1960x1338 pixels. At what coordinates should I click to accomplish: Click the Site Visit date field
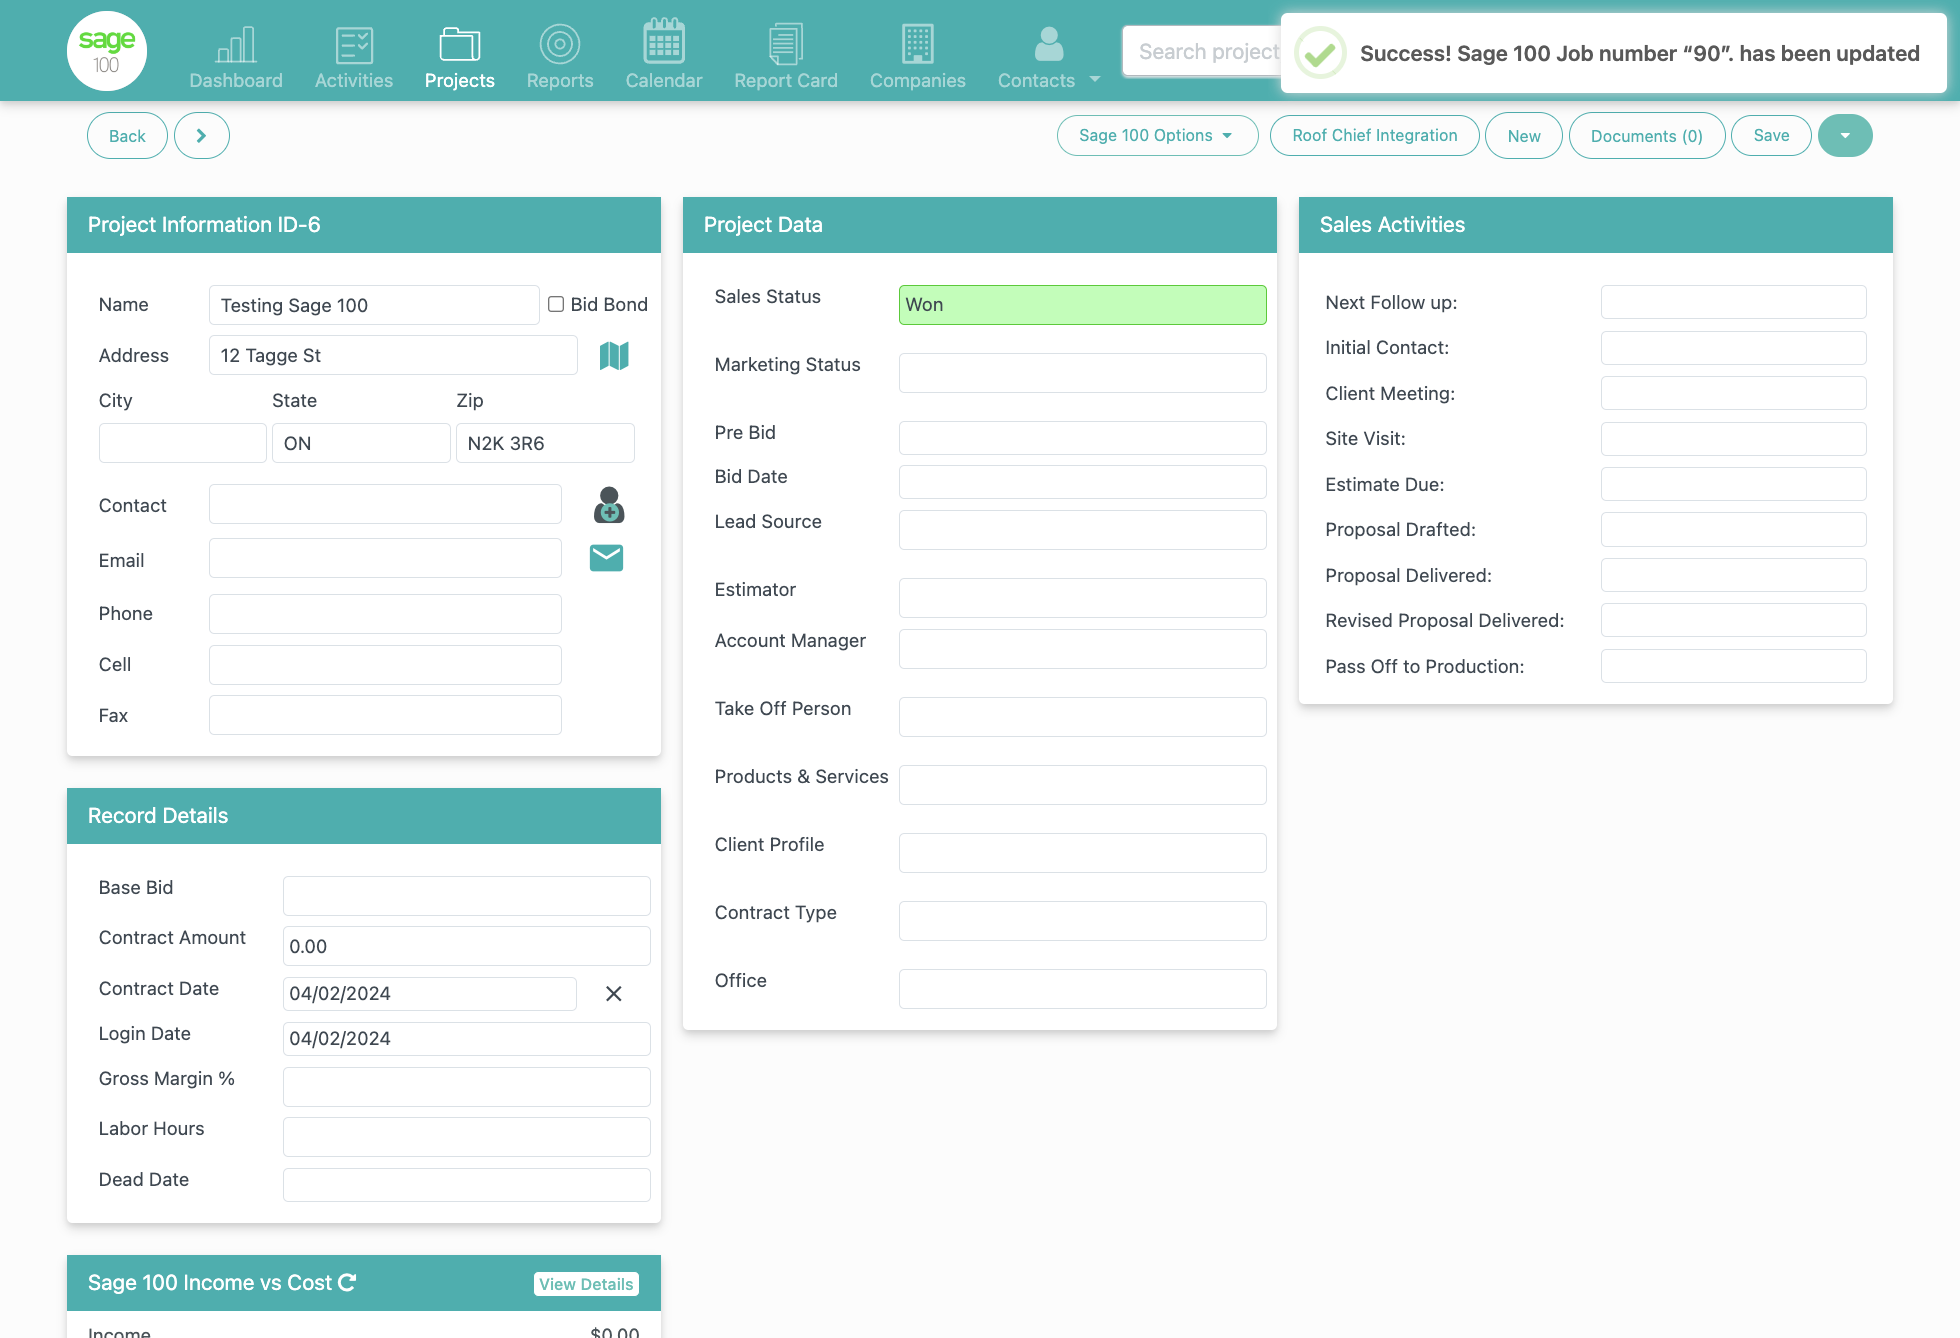pos(1733,438)
